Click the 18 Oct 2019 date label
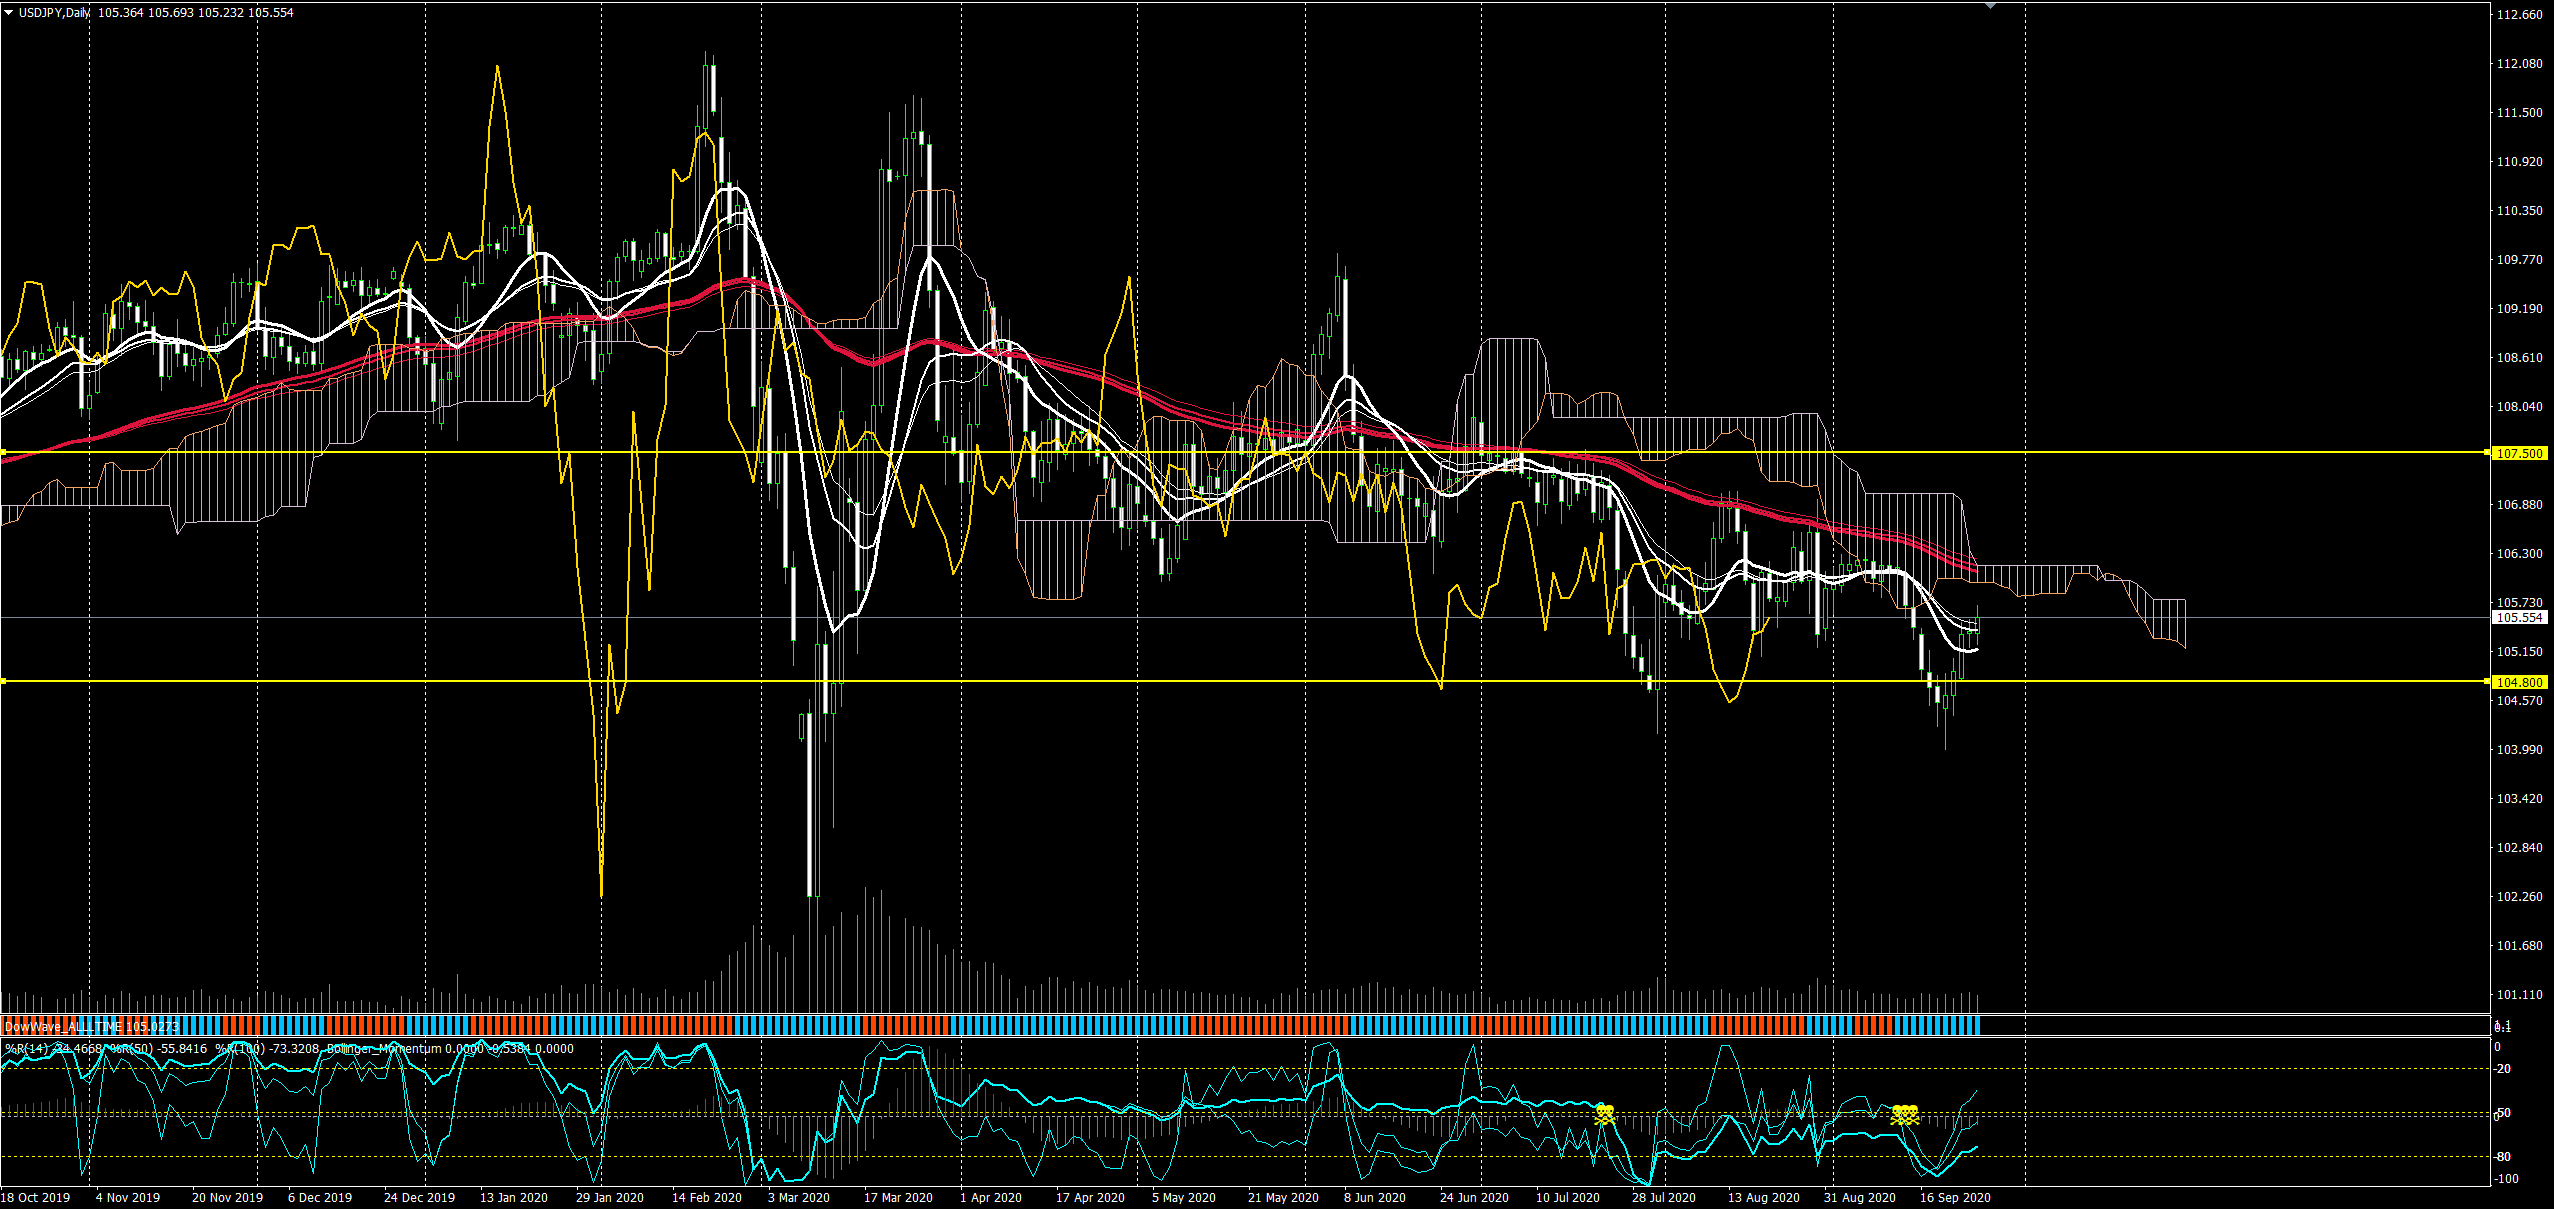 36,1198
